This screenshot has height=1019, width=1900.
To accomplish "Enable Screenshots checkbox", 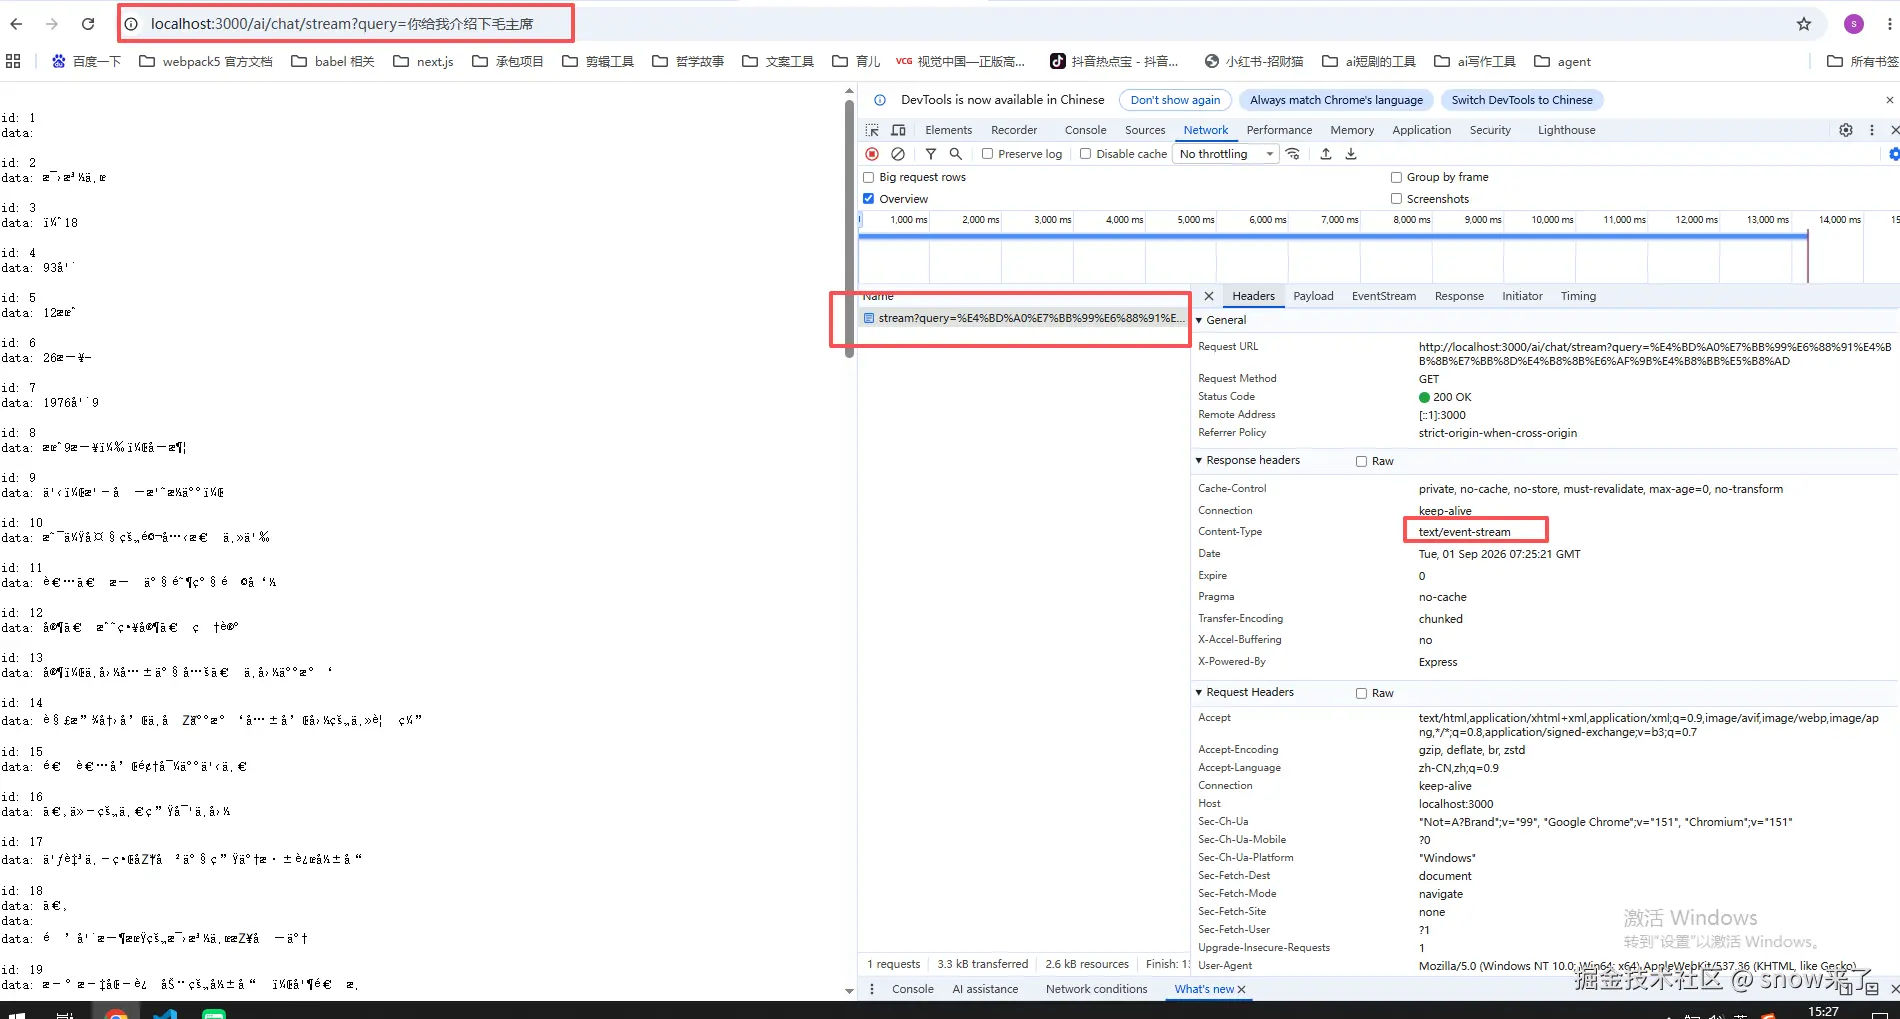I will coord(1396,199).
